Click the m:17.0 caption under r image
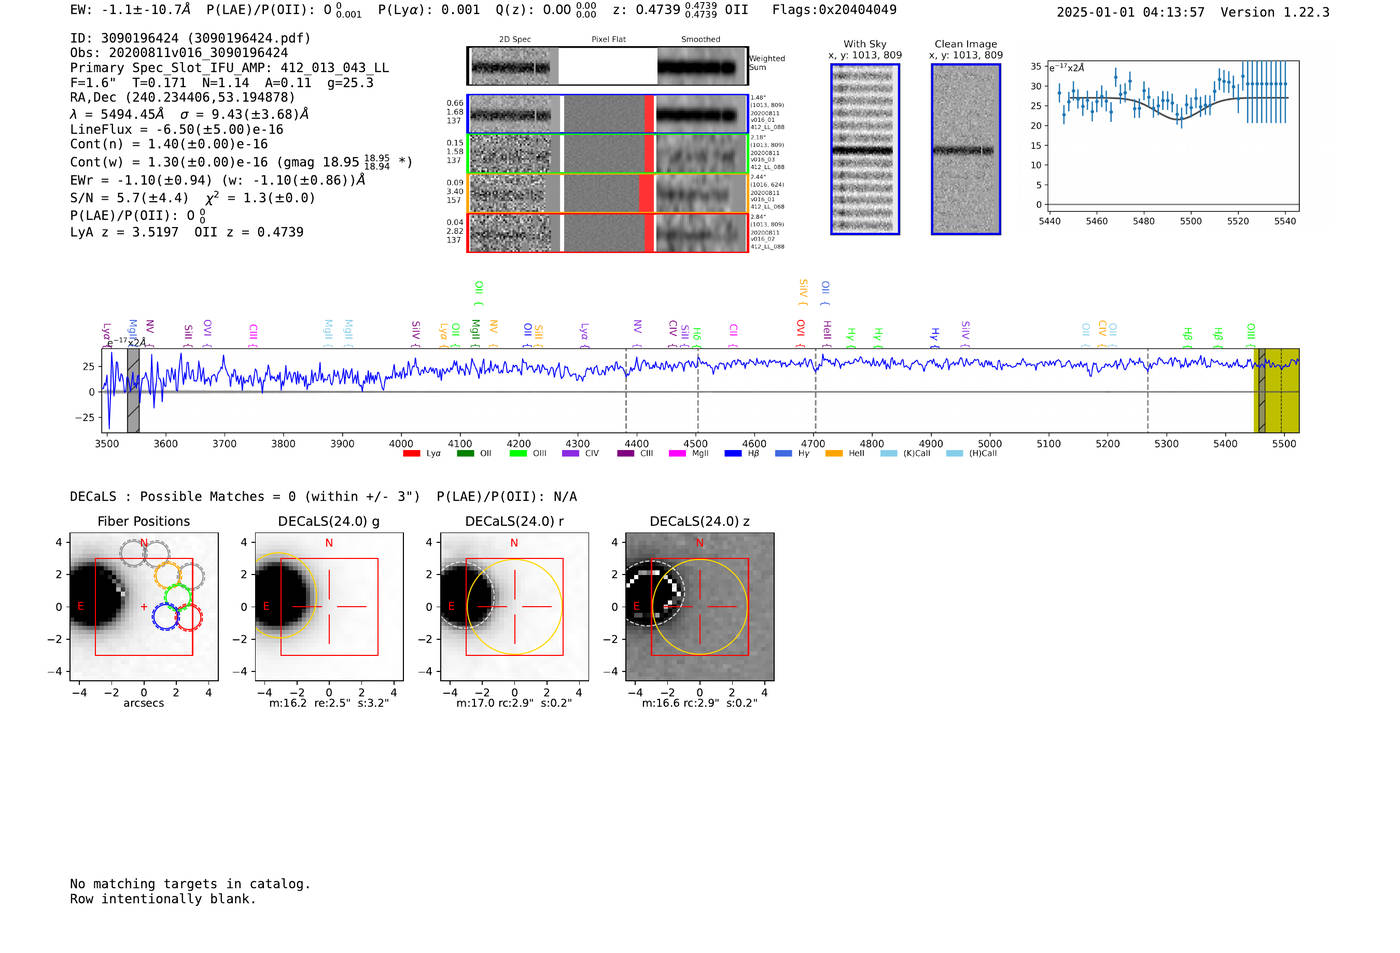1400x953 pixels. pyautogui.click(x=514, y=703)
